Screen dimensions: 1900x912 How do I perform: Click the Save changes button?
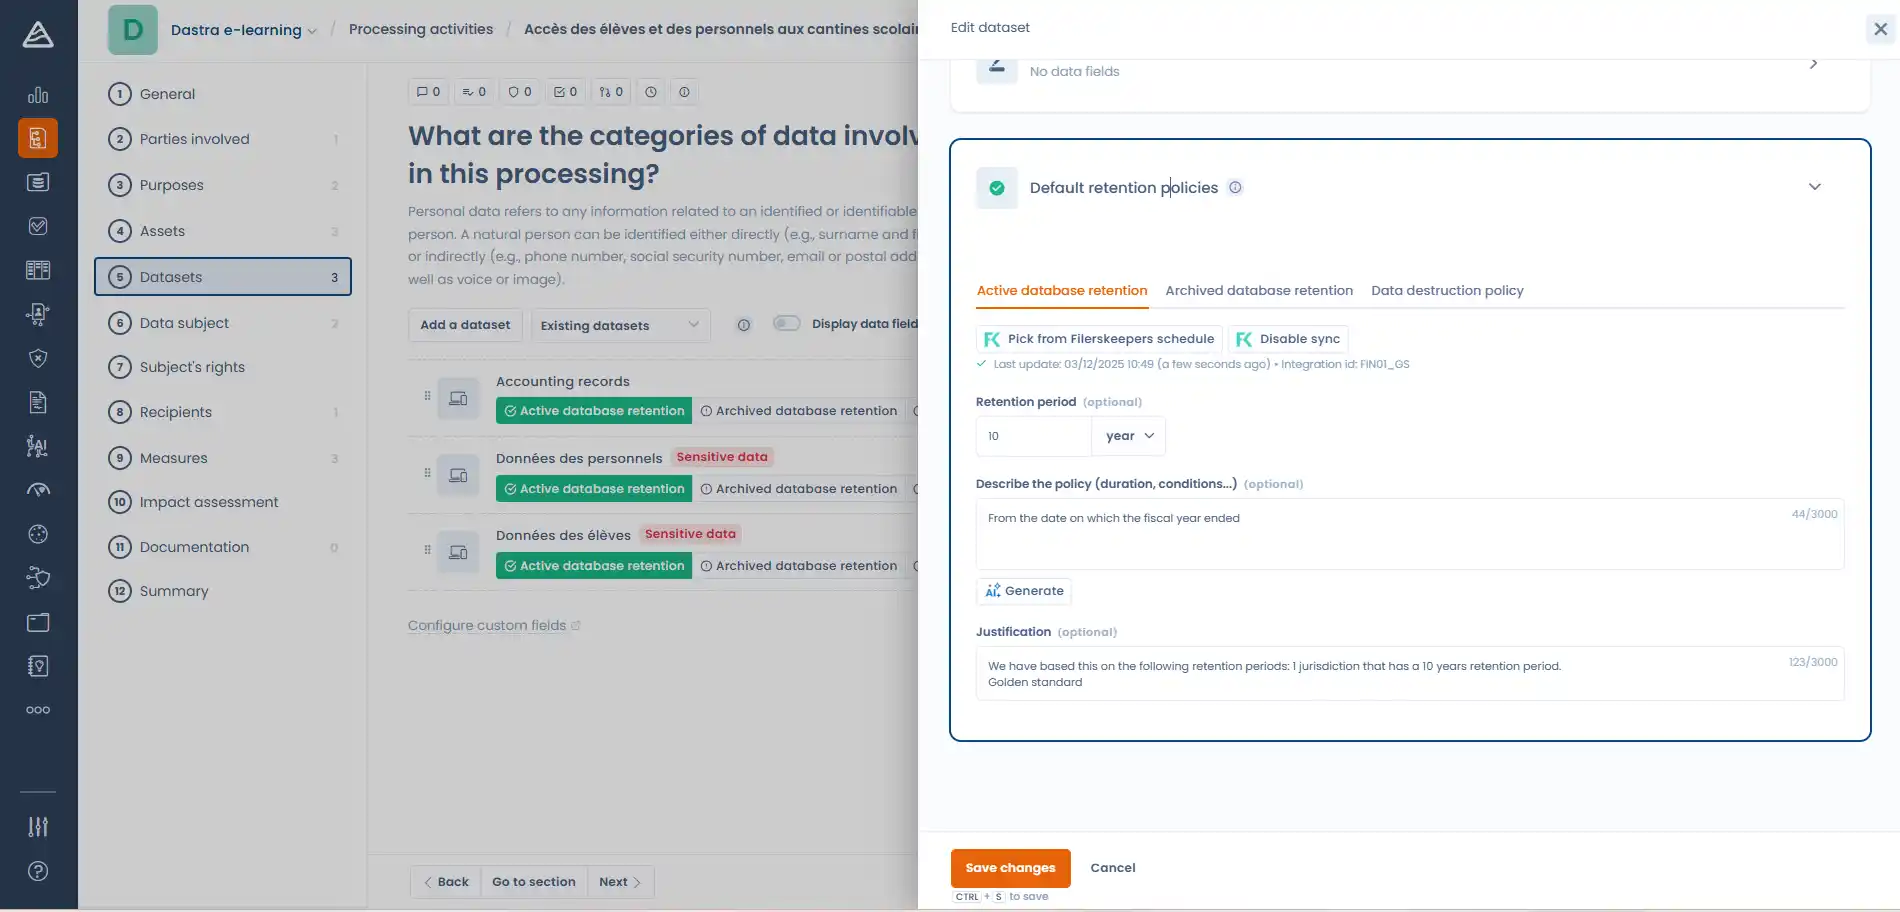(x=1010, y=868)
